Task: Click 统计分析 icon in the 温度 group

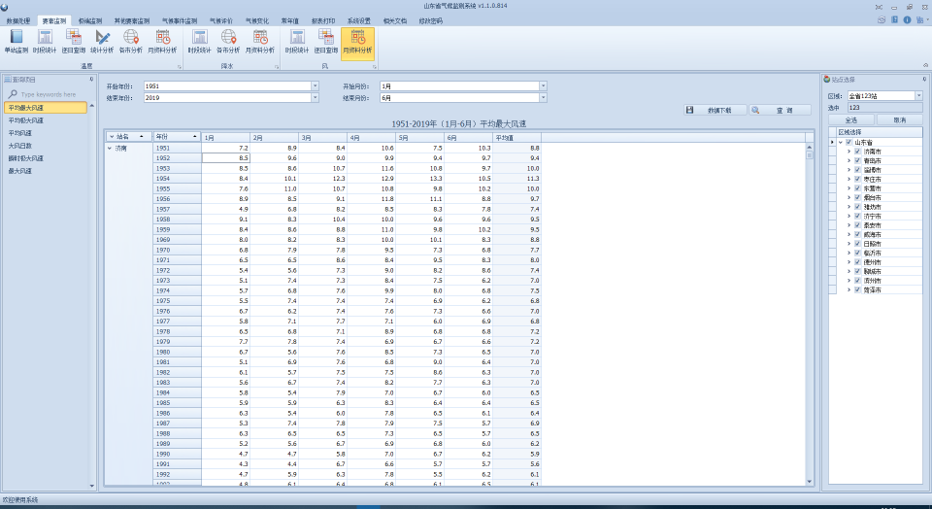Action: point(102,41)
